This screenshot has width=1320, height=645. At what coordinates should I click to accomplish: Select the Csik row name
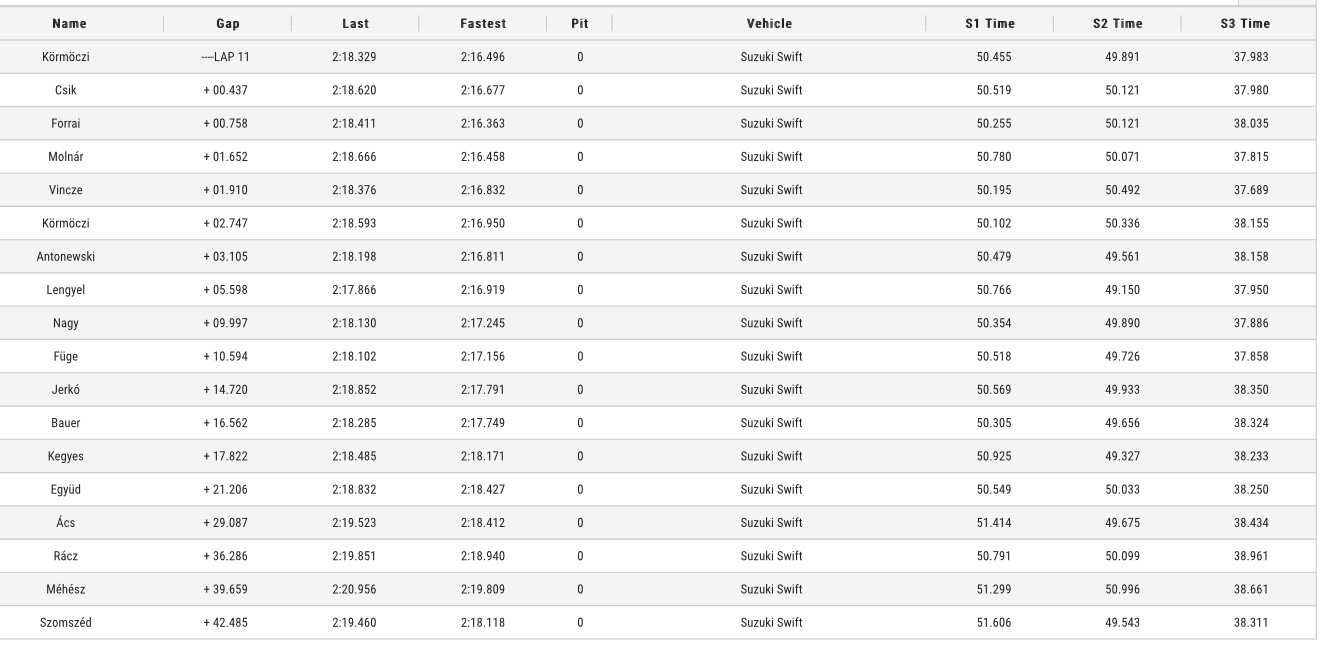tap(66, 90)
